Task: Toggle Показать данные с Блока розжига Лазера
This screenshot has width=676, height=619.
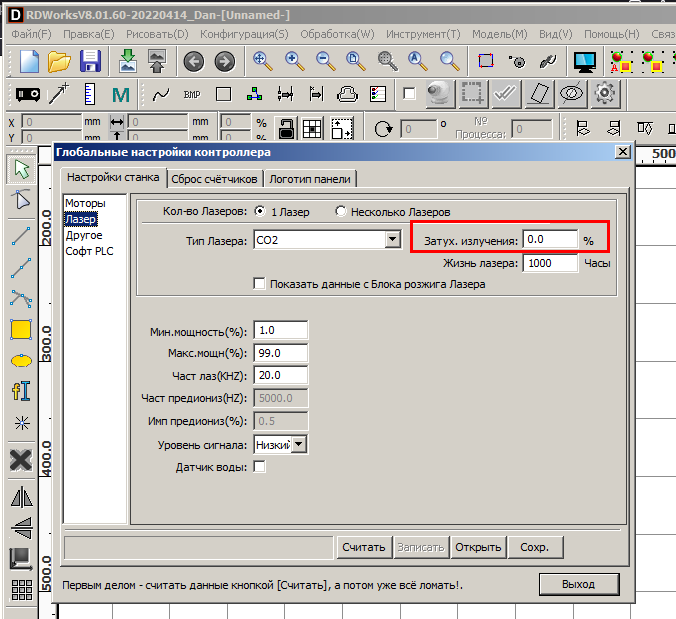Action: point(260,284)
